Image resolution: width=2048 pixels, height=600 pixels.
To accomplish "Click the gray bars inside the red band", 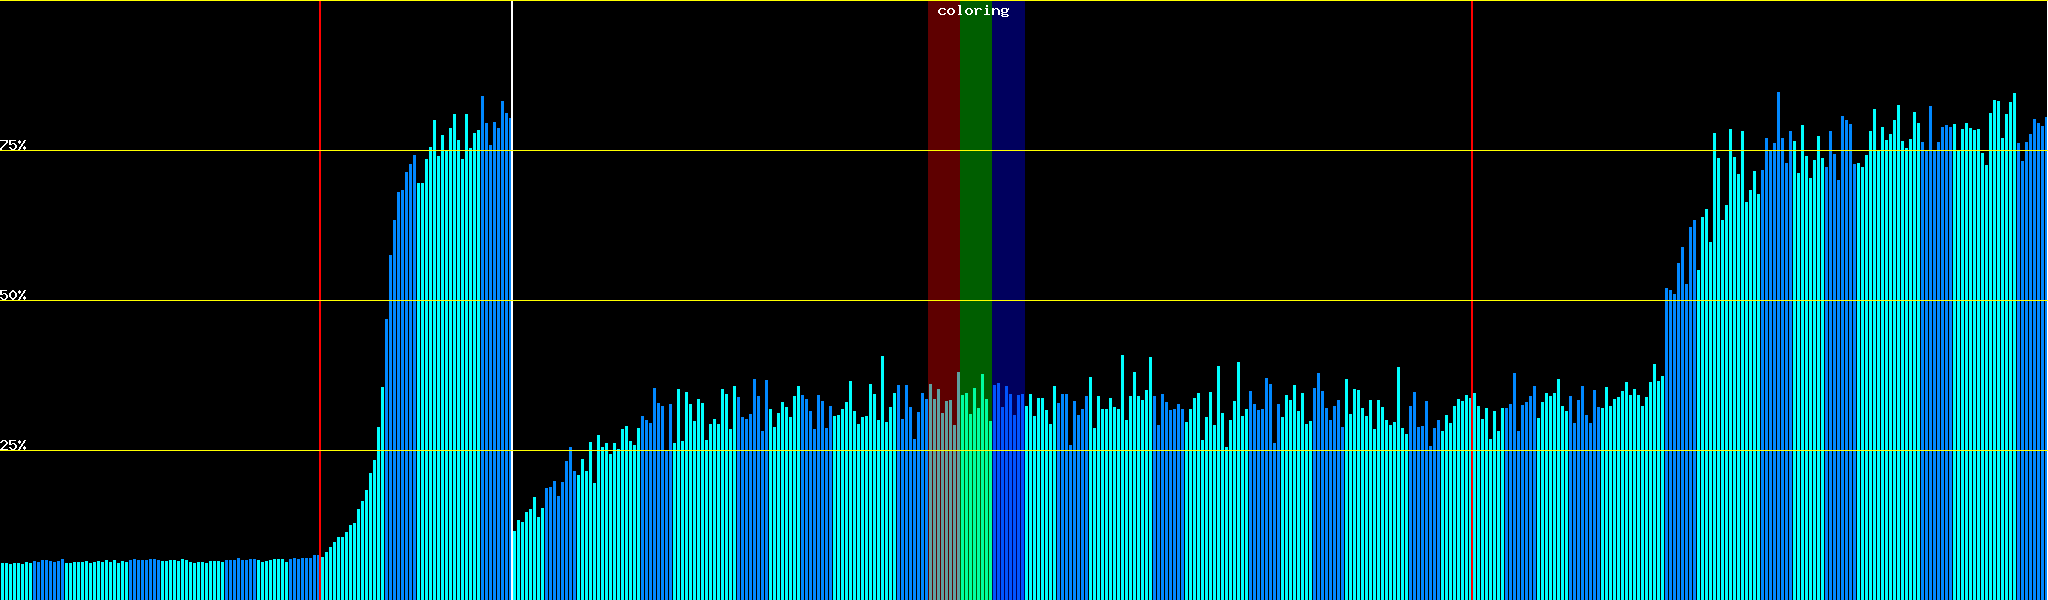I will [943, 500].
